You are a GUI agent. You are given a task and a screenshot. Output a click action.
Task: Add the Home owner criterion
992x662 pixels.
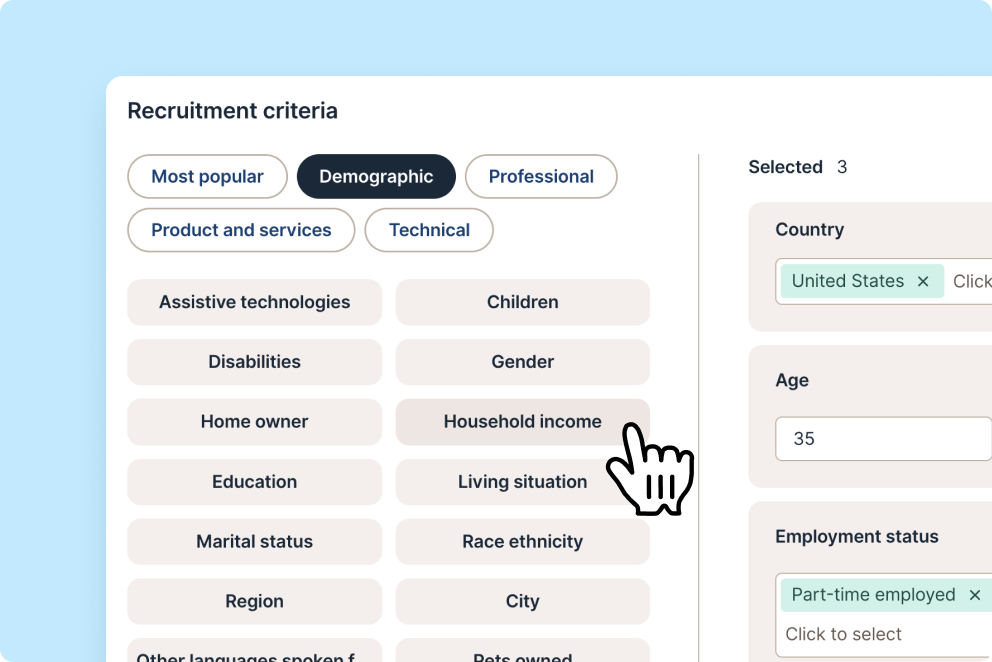point(254,422)
